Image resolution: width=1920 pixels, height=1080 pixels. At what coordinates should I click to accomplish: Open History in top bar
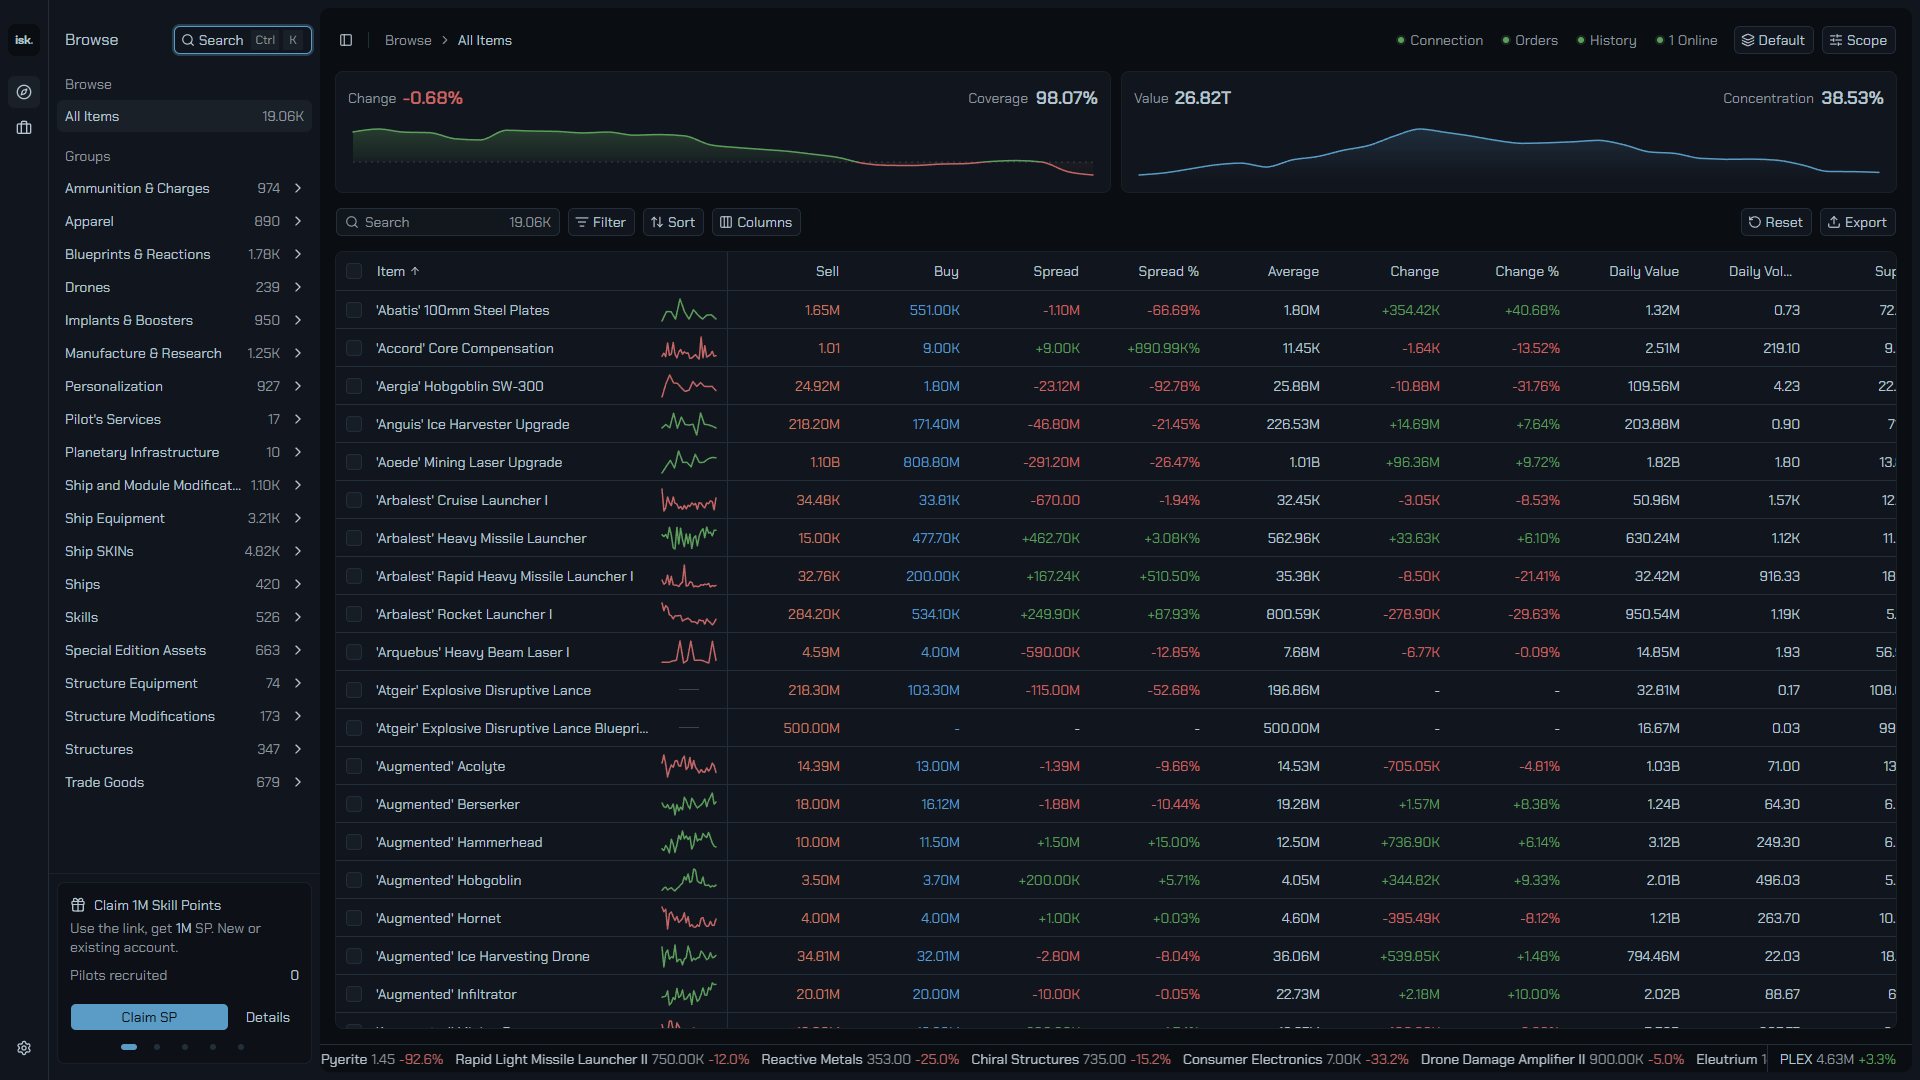click(x=1607, y=40)
